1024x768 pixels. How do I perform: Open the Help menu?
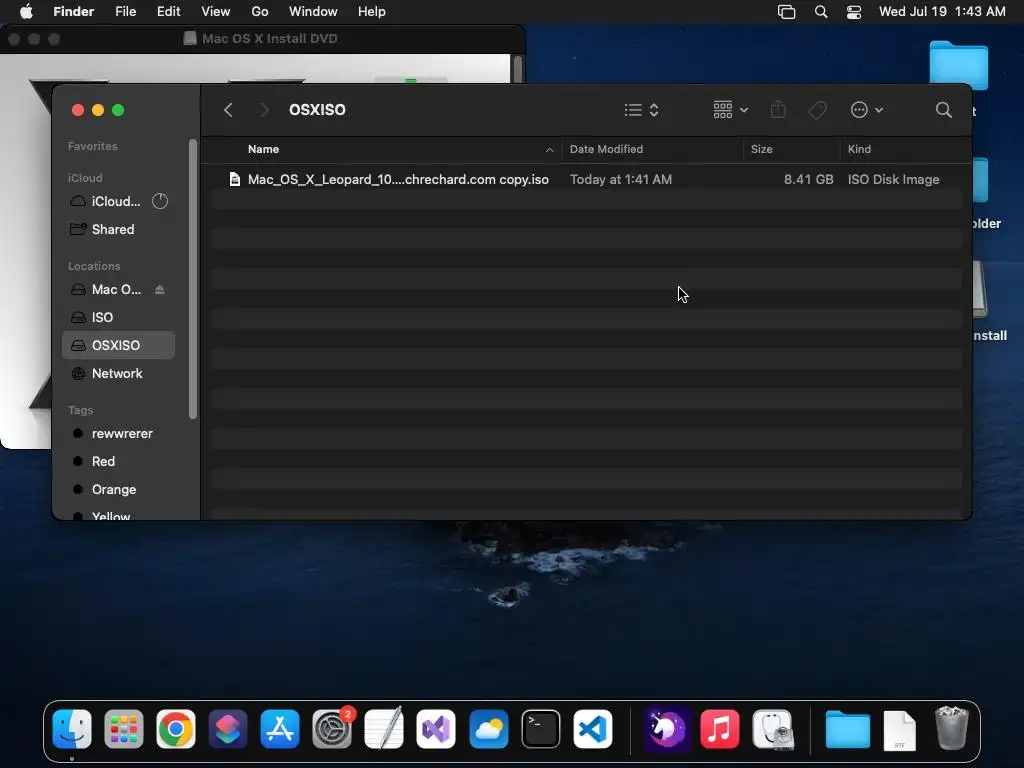(372, 11)
